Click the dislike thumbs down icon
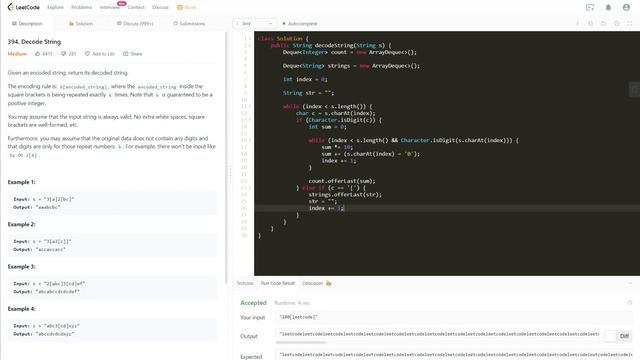Viewport: 640px width, 360px height. point(63,53)
